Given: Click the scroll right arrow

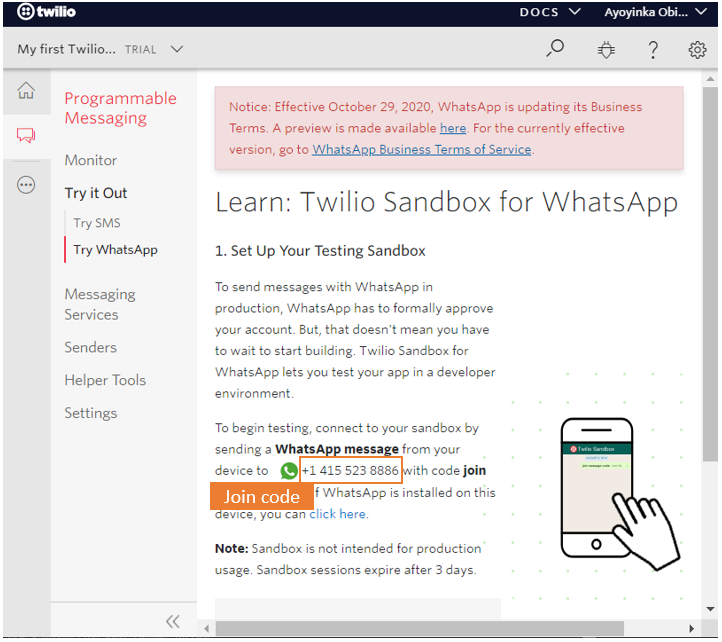Looking at the screenshot, I should tap(692, 629).
